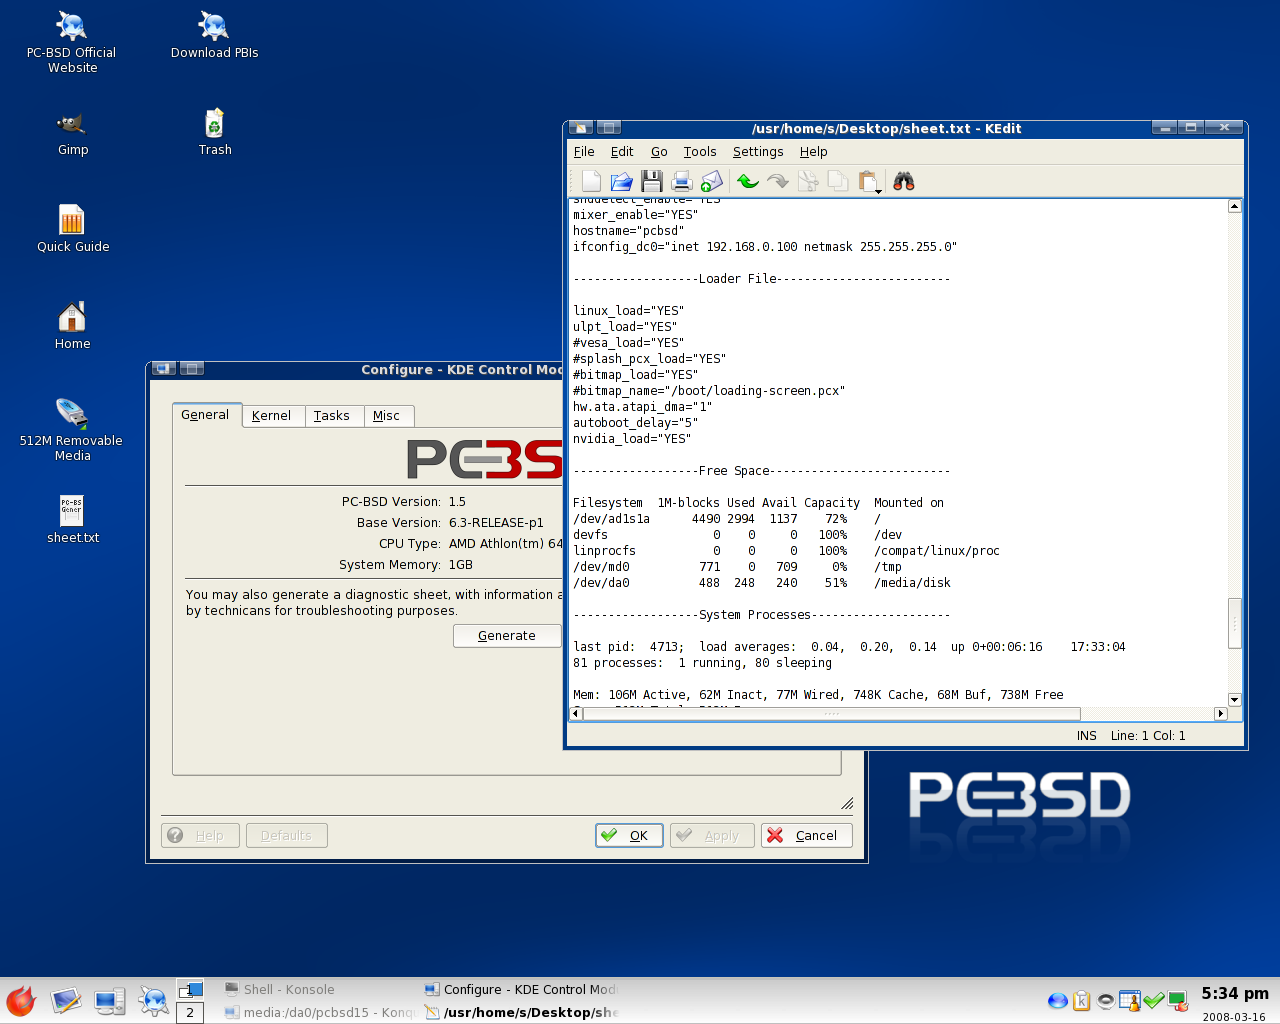Click the KEdit vertical scrollbar up arrow
This screenshot has width=1280, height=1024.
click(x=1235, y=206)
